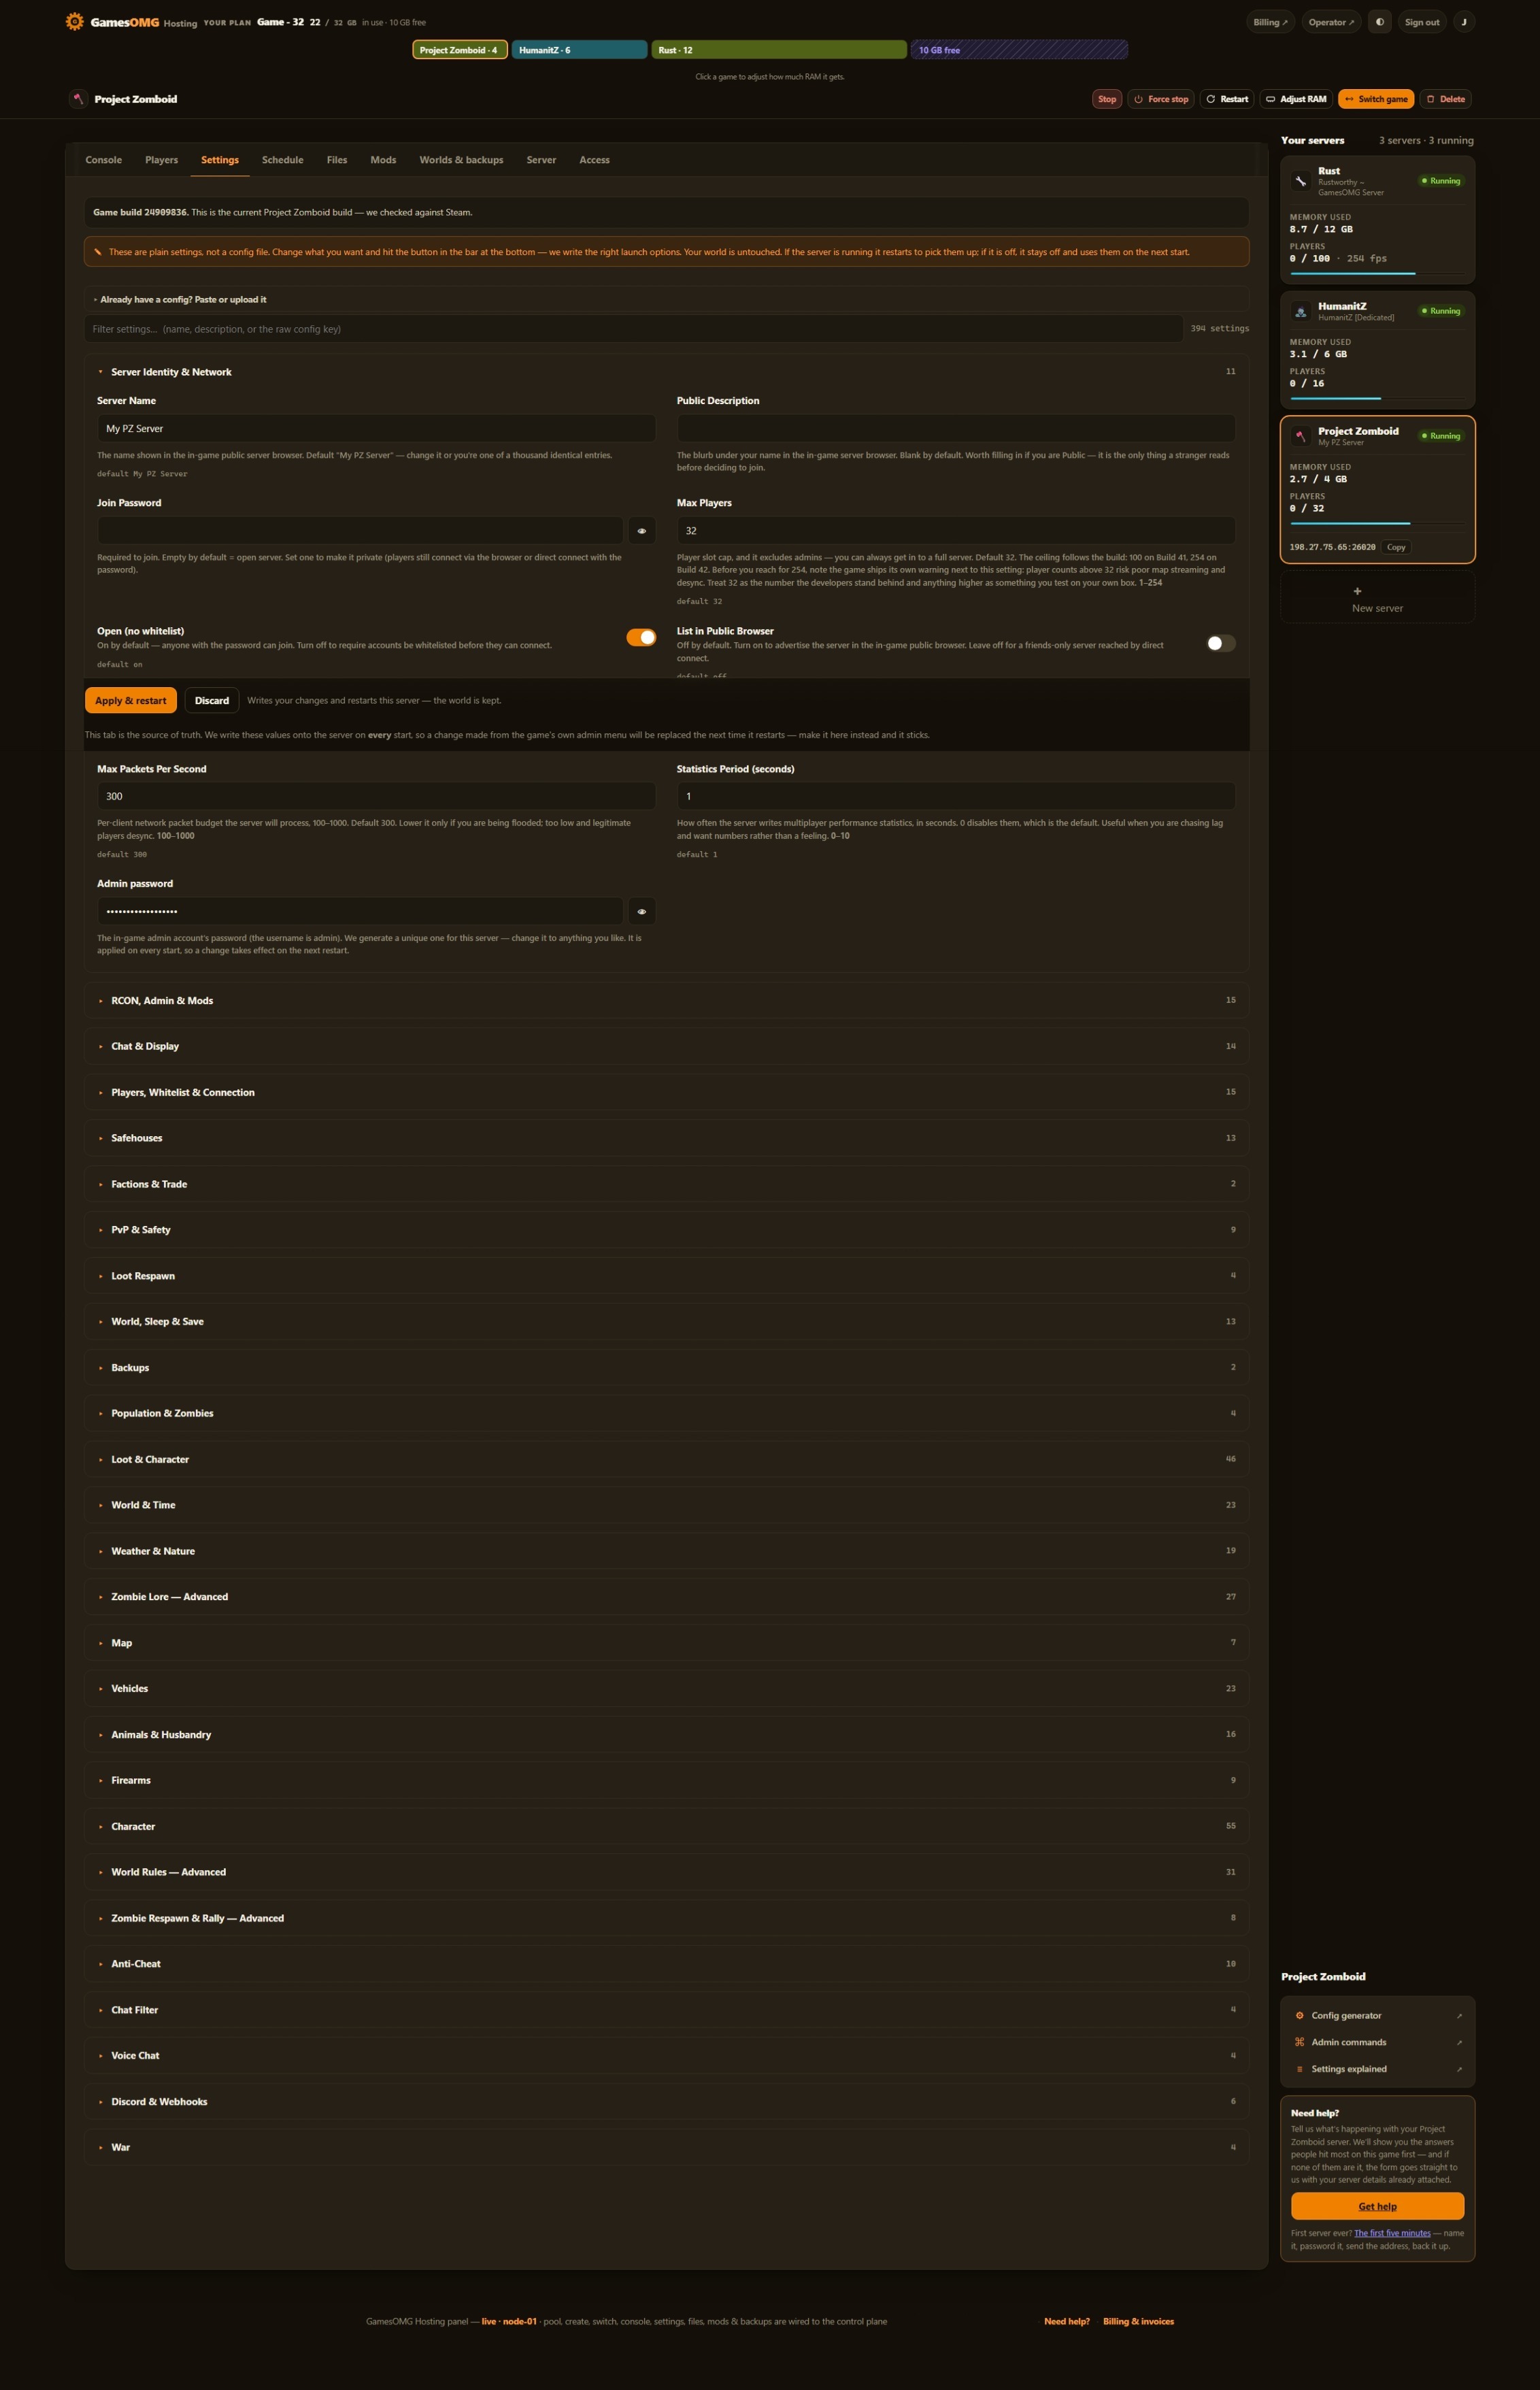Expand Chat & Display section
Viewport: 1540px width, 2390px height.
pos(666,1046)
